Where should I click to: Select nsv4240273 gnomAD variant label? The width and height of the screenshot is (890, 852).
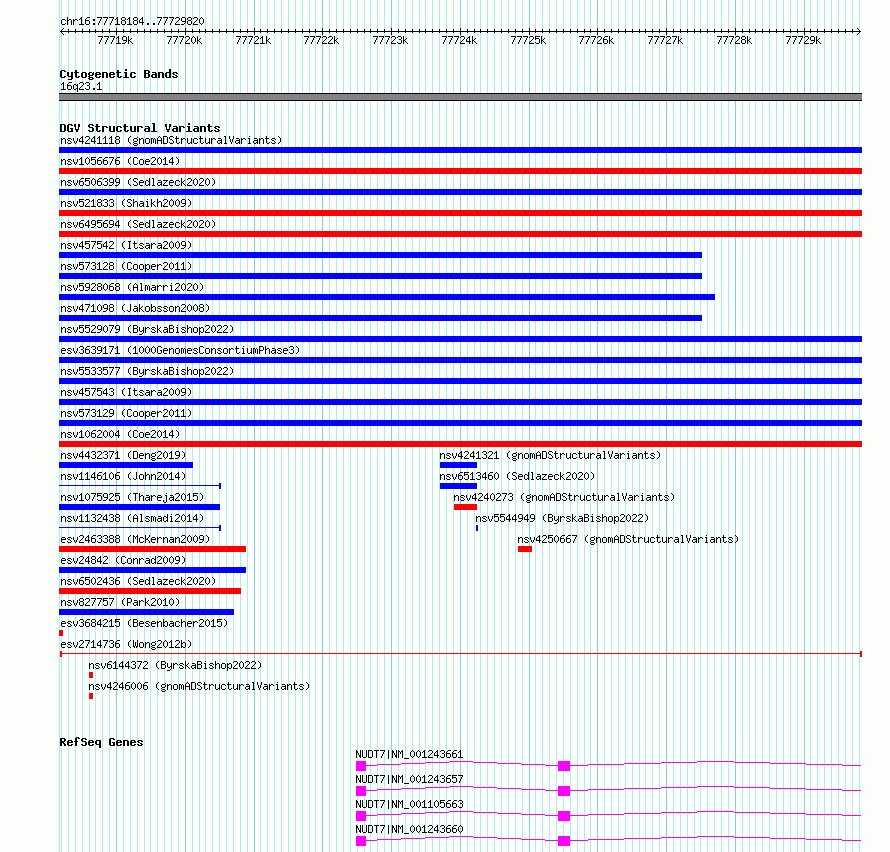pos(564,497)
